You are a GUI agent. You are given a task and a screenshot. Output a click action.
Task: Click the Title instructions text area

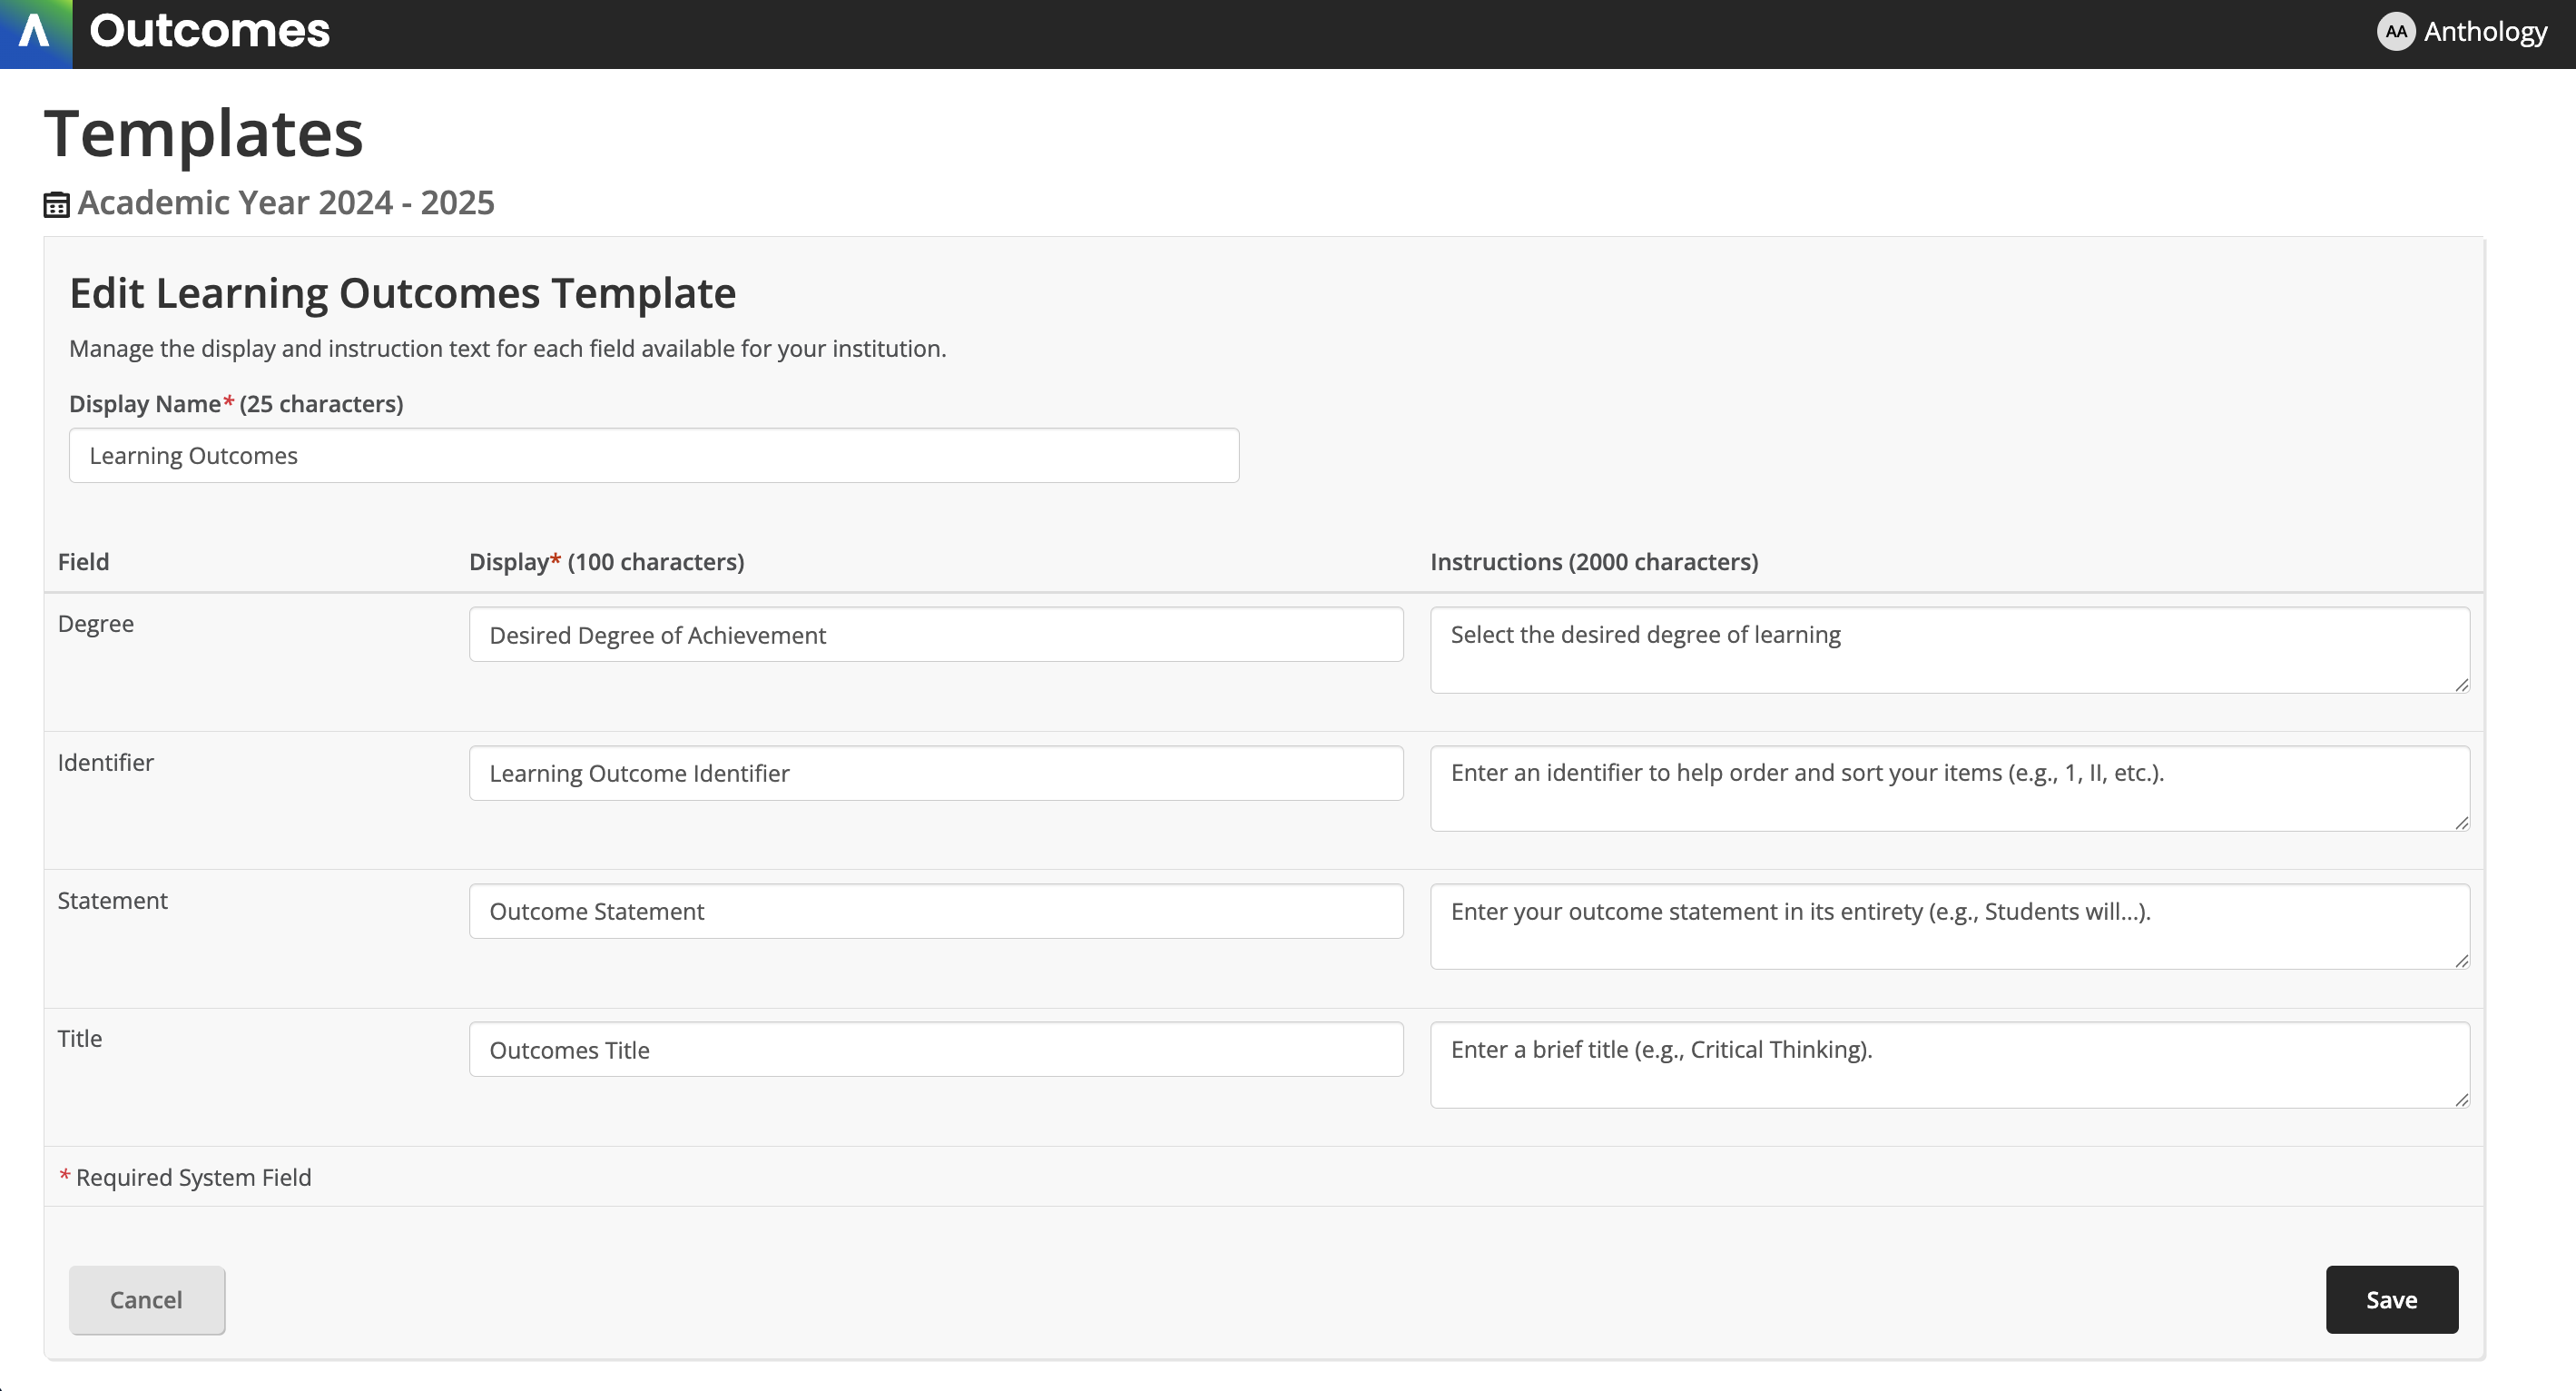[1948, 1065]
